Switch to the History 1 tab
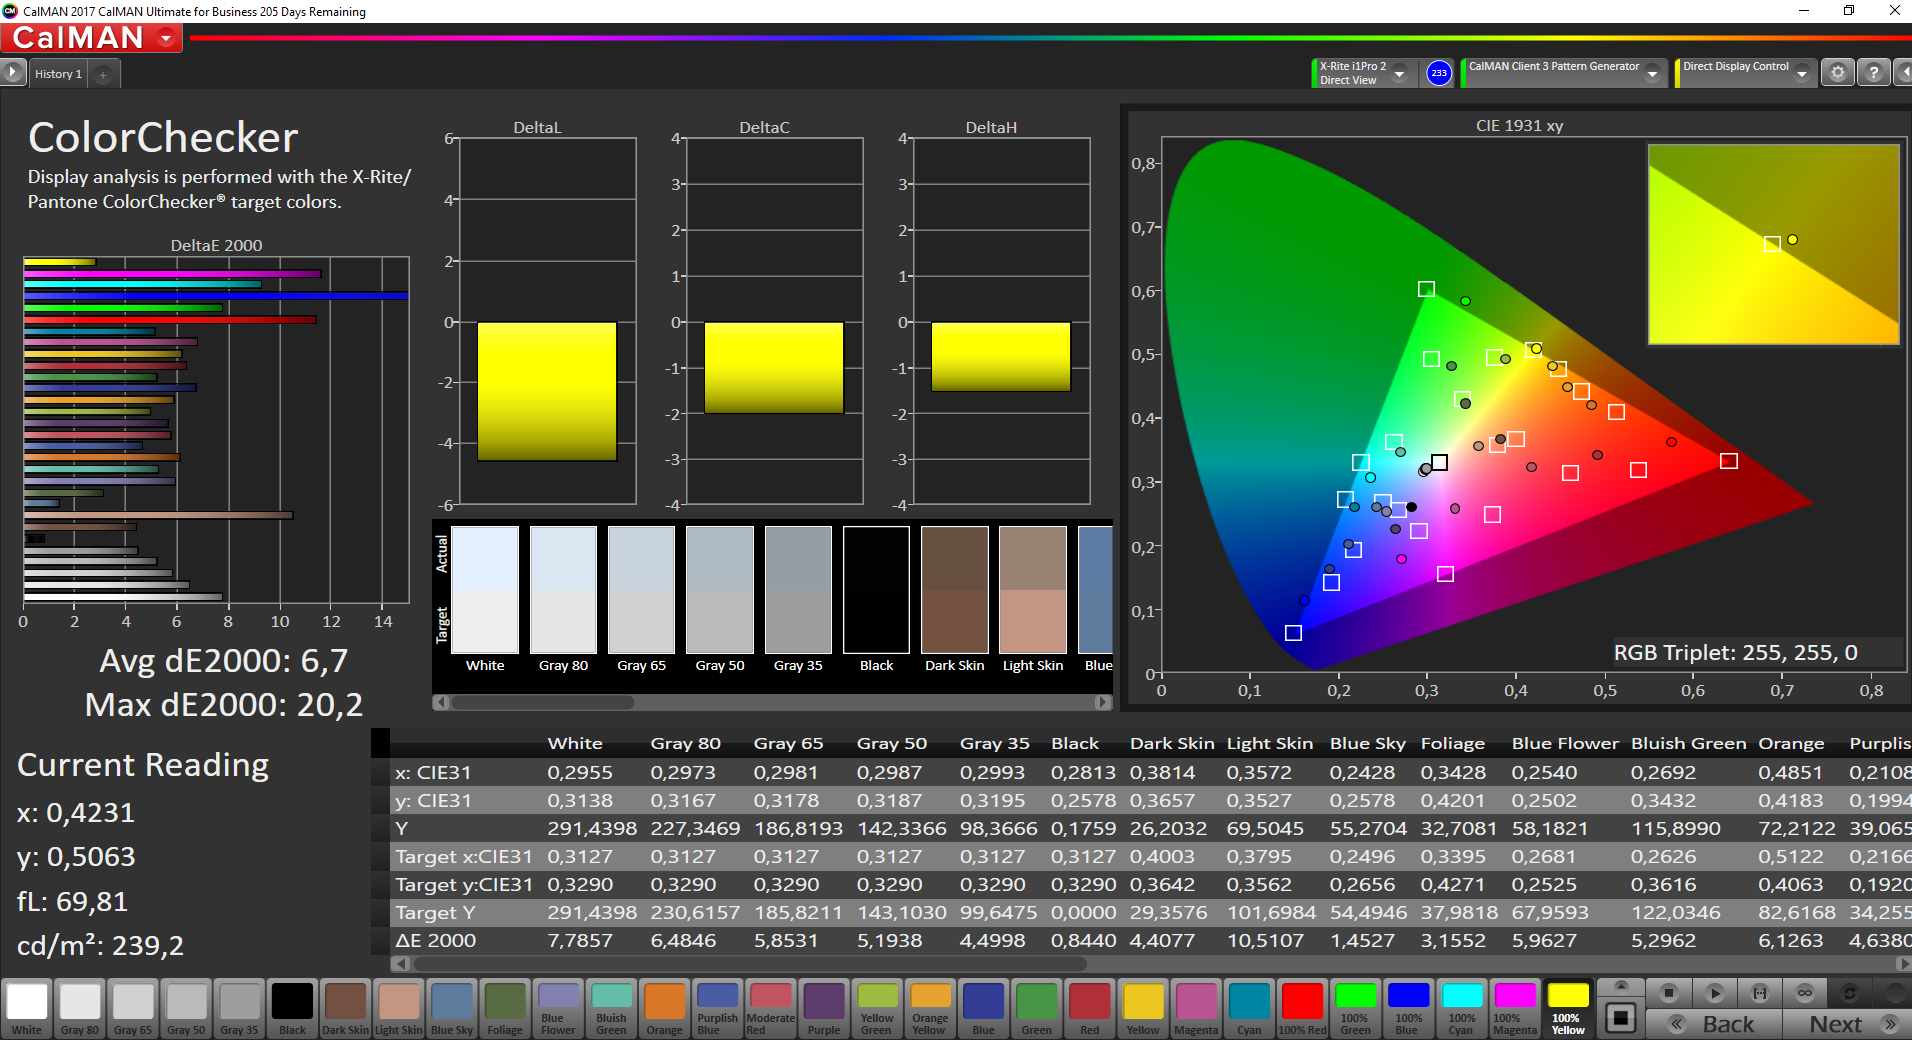 [58, 74]
